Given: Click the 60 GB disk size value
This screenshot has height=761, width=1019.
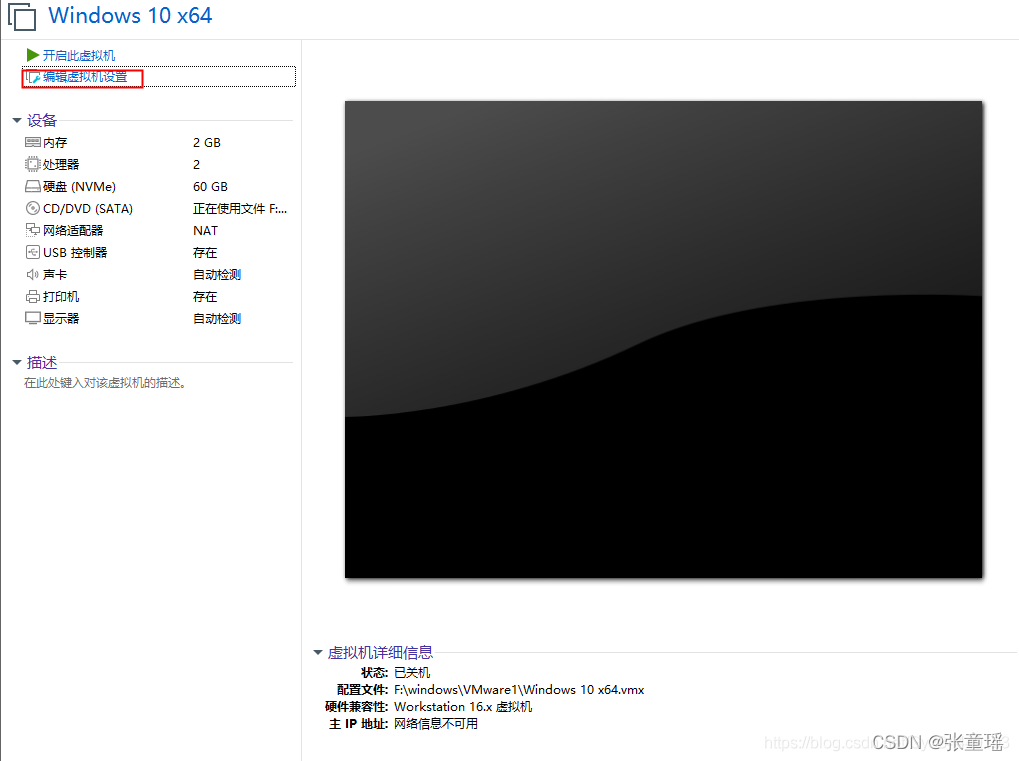Looking at the screenshot, I should (211, 187).
